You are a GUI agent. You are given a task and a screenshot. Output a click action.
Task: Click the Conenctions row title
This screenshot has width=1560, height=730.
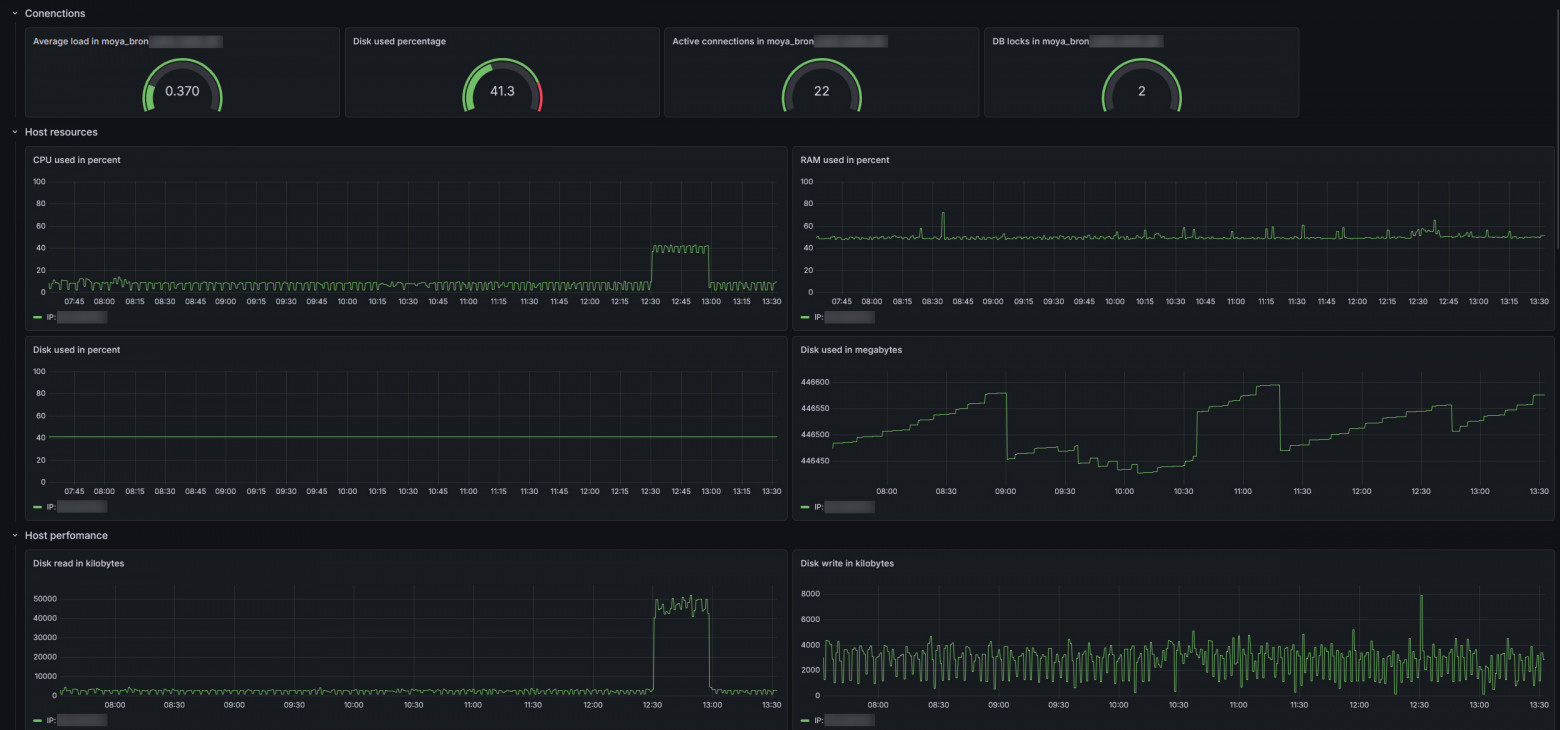(x=55, y=13)
